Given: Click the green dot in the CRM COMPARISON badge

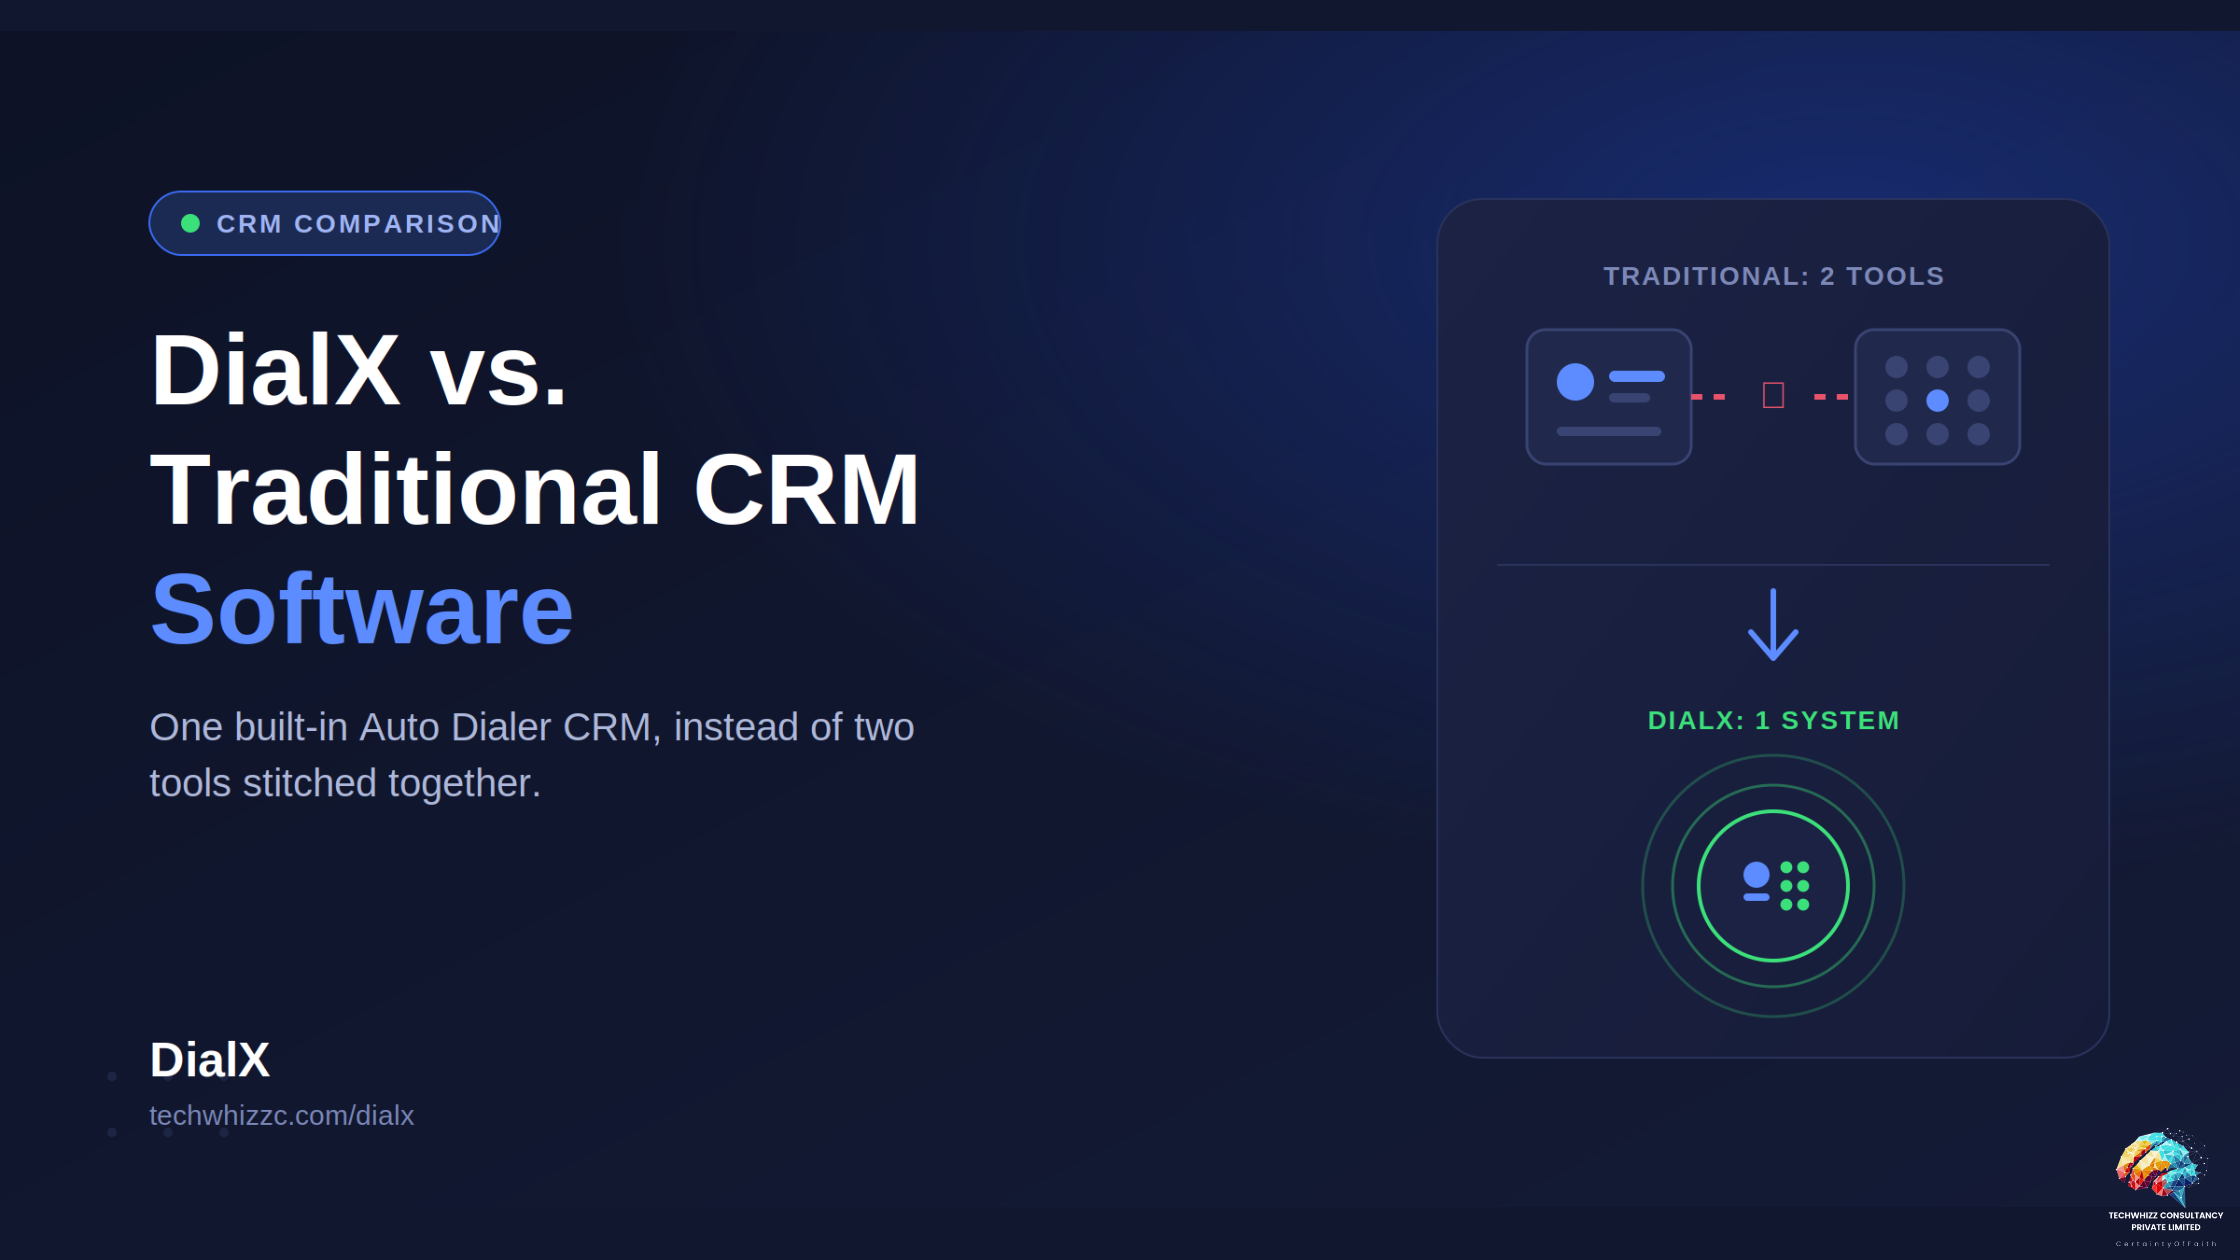Looking at the screenshot, I should pyautogui.click(x=190, y=223).
